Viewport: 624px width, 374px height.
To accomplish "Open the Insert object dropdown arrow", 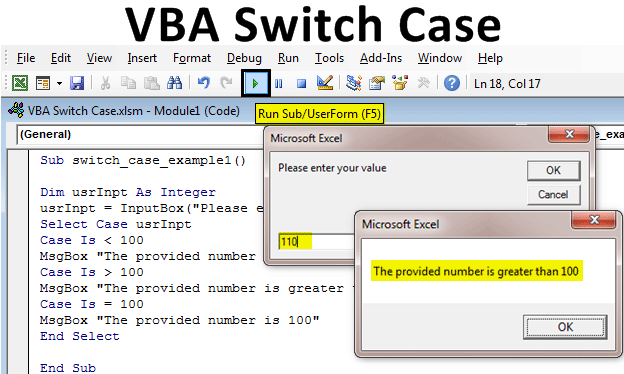I will click(59, 84).
